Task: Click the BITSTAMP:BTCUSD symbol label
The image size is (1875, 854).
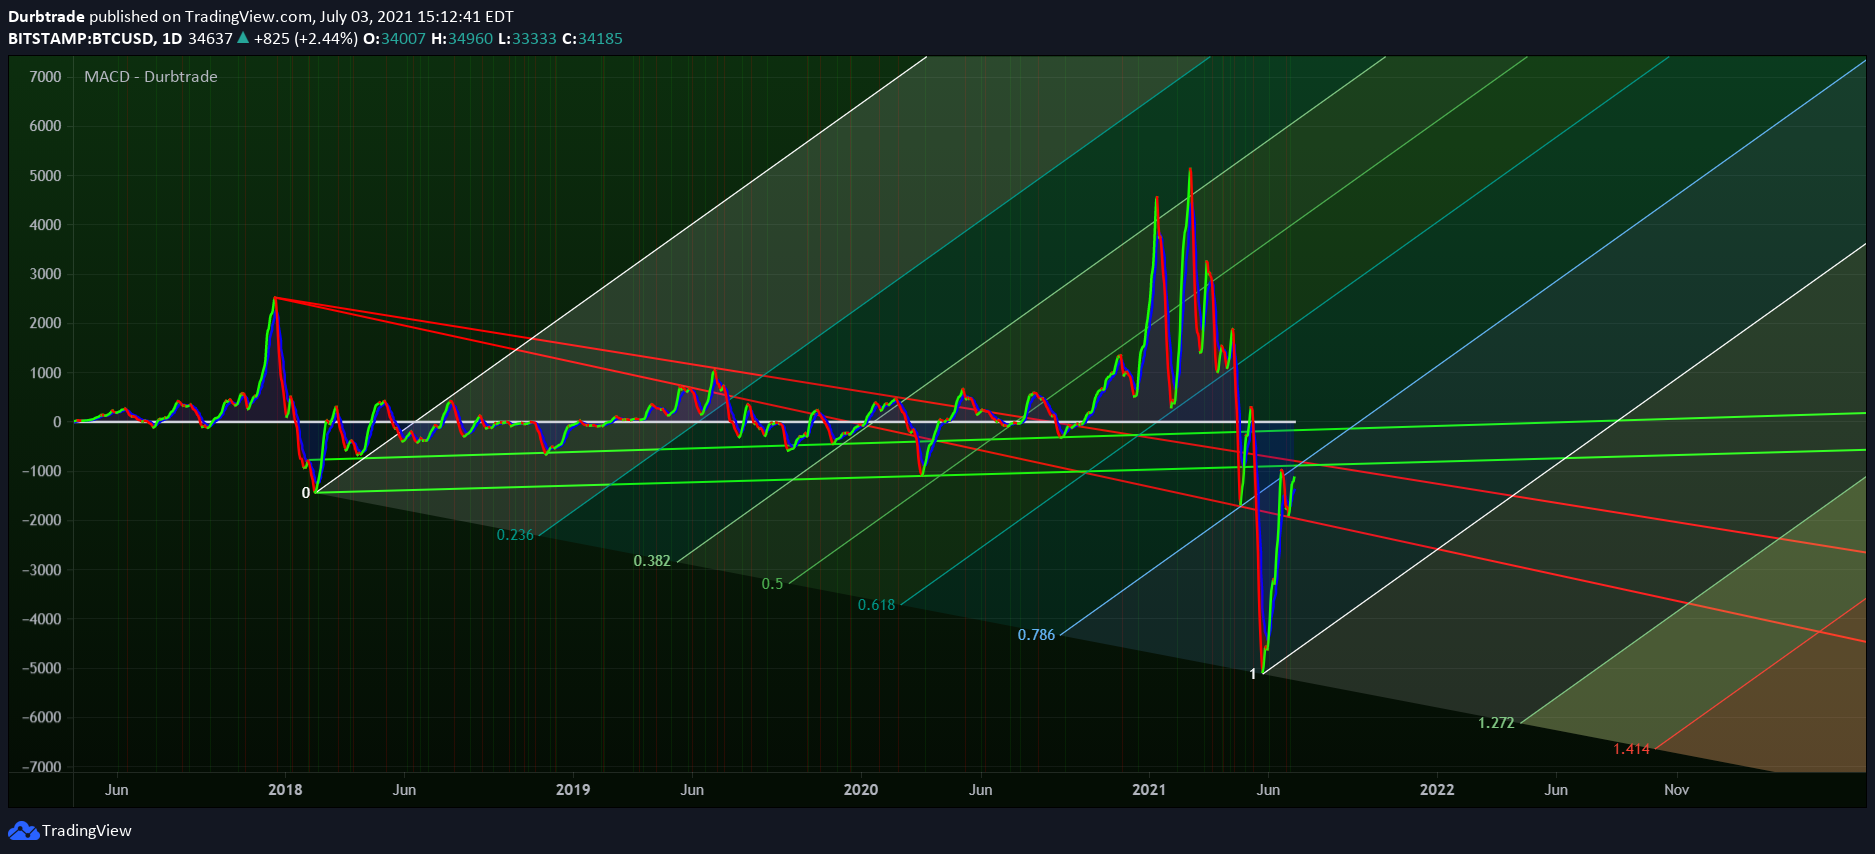Action: pyautogui.click(x=81, y=39)
